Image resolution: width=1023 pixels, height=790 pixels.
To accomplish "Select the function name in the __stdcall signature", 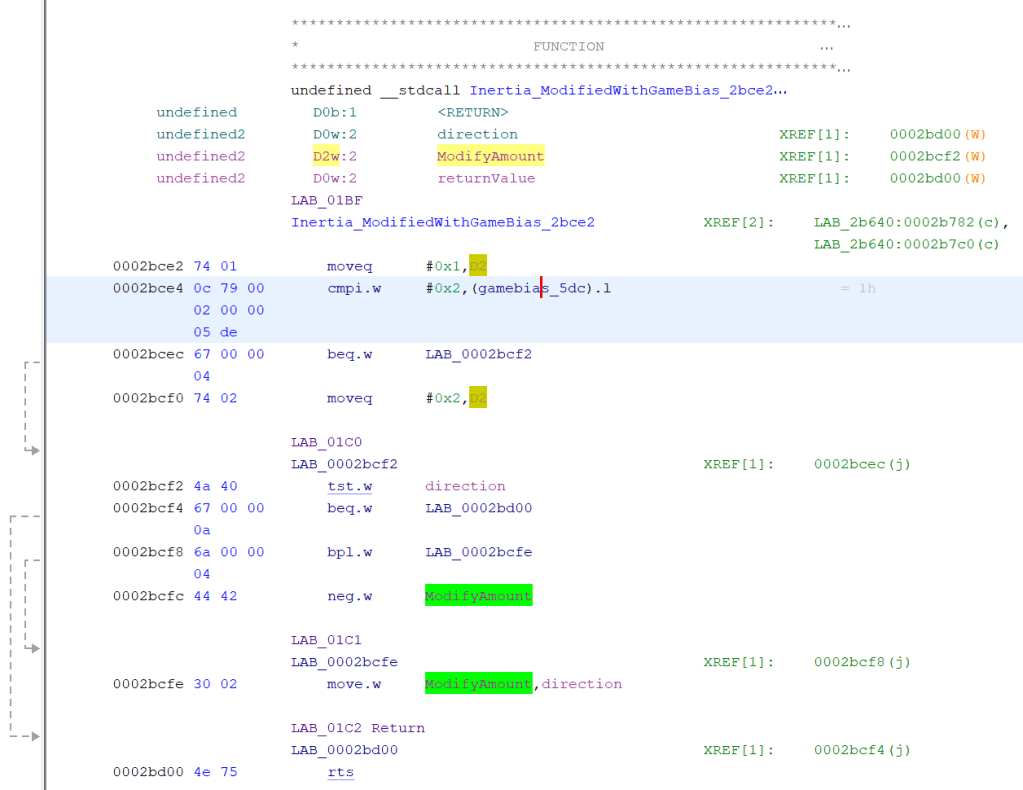I will (x=628, y=90).
